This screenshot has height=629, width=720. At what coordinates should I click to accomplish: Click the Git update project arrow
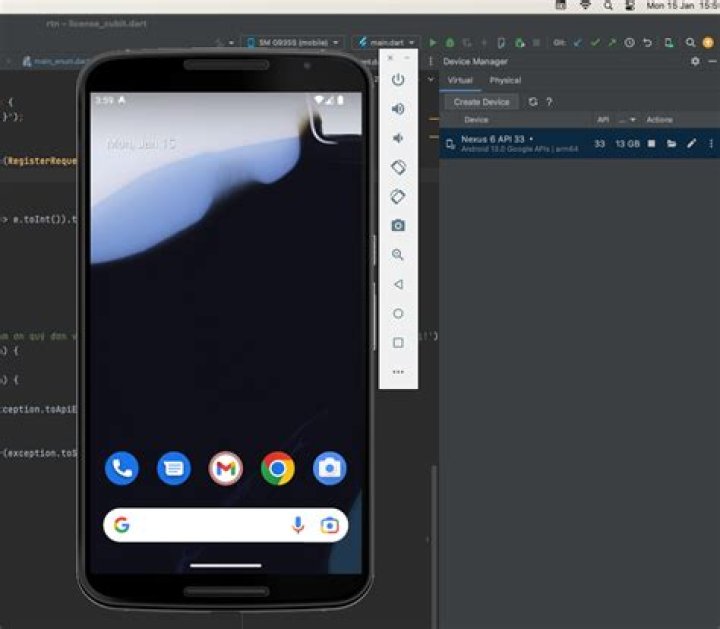click(578, 43)
